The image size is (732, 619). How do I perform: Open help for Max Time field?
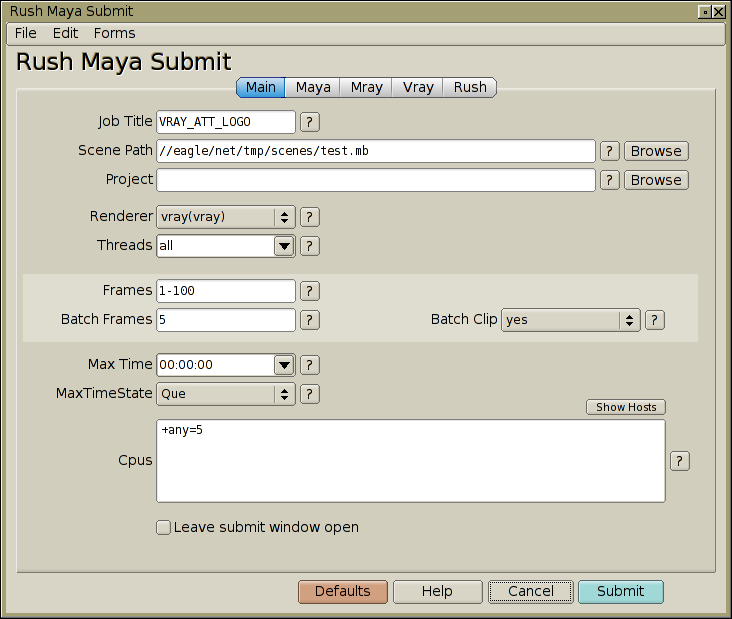point(310,365)
